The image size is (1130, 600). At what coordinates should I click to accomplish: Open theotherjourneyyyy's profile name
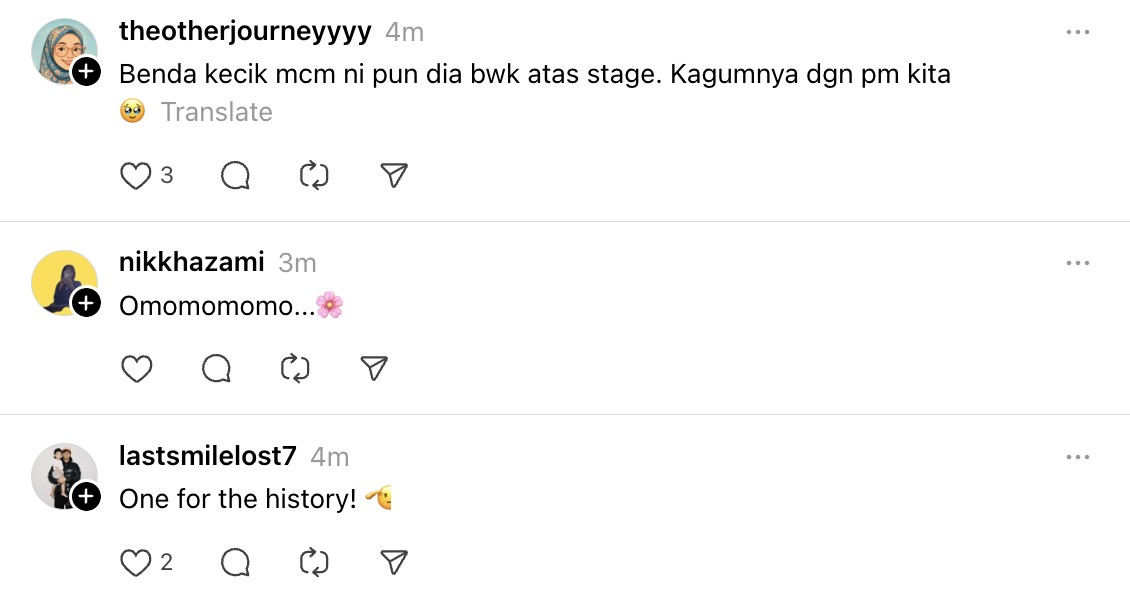(245, 32)
